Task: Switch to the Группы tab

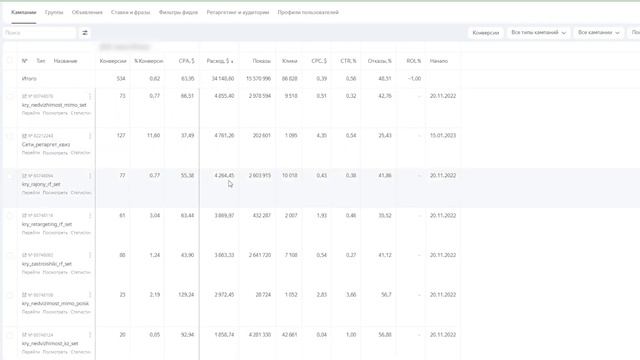Action: click(x=54, y=13)
